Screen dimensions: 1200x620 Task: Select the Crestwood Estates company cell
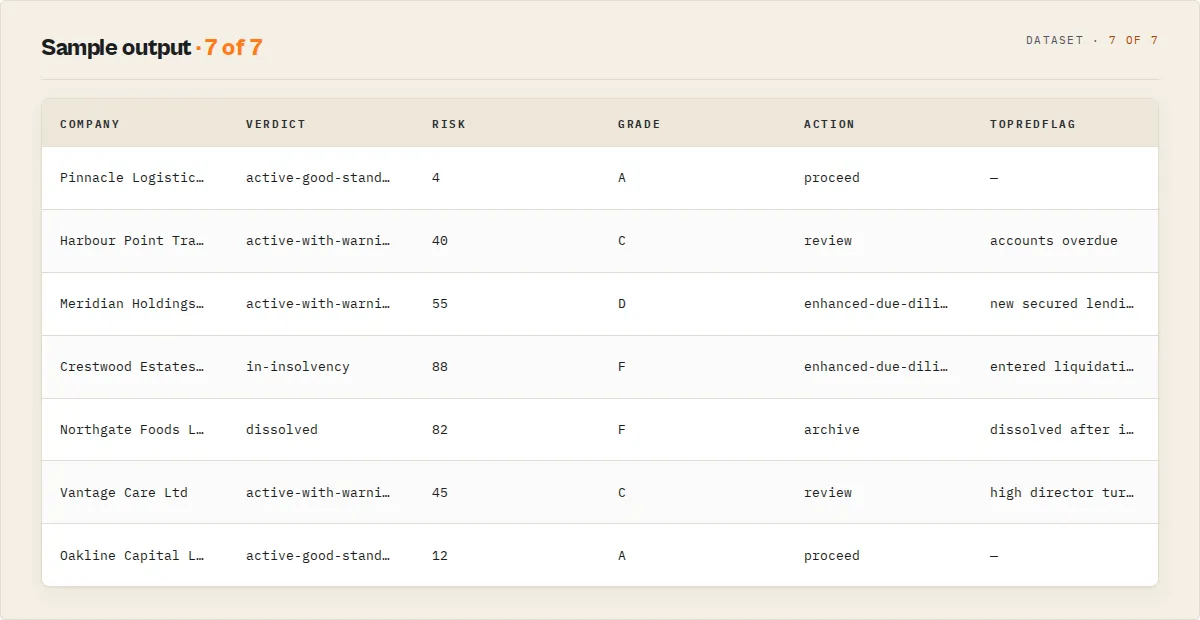click(132, 367)
